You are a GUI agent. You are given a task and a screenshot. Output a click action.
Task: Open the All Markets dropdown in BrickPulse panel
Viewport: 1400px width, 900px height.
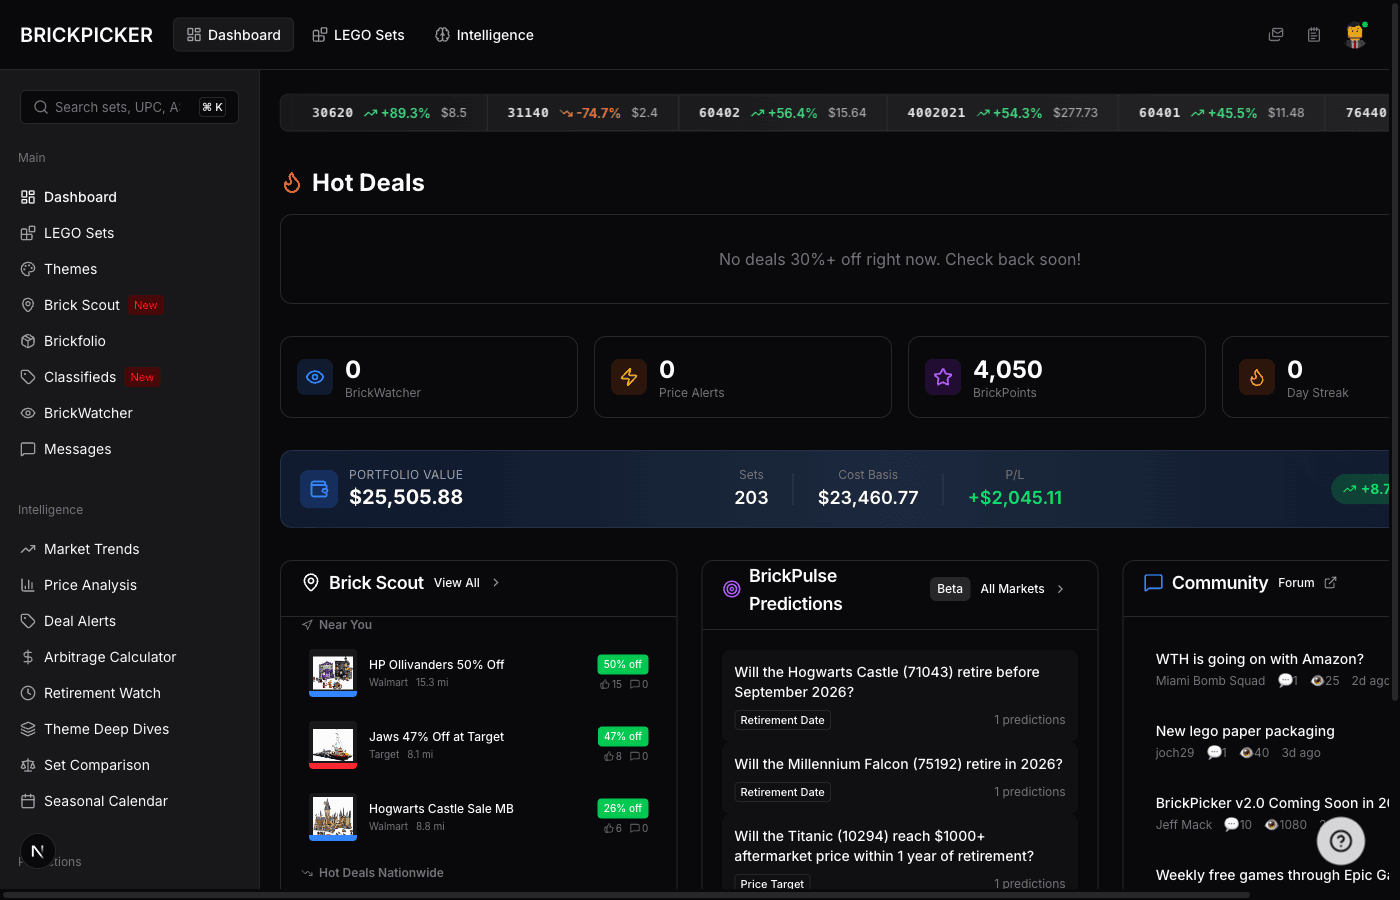click(x=1013, y=589)
